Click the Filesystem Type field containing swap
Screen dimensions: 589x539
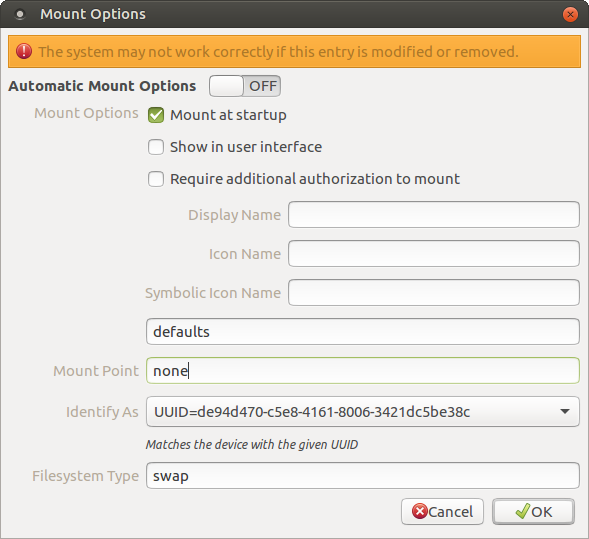click(362, 476)
